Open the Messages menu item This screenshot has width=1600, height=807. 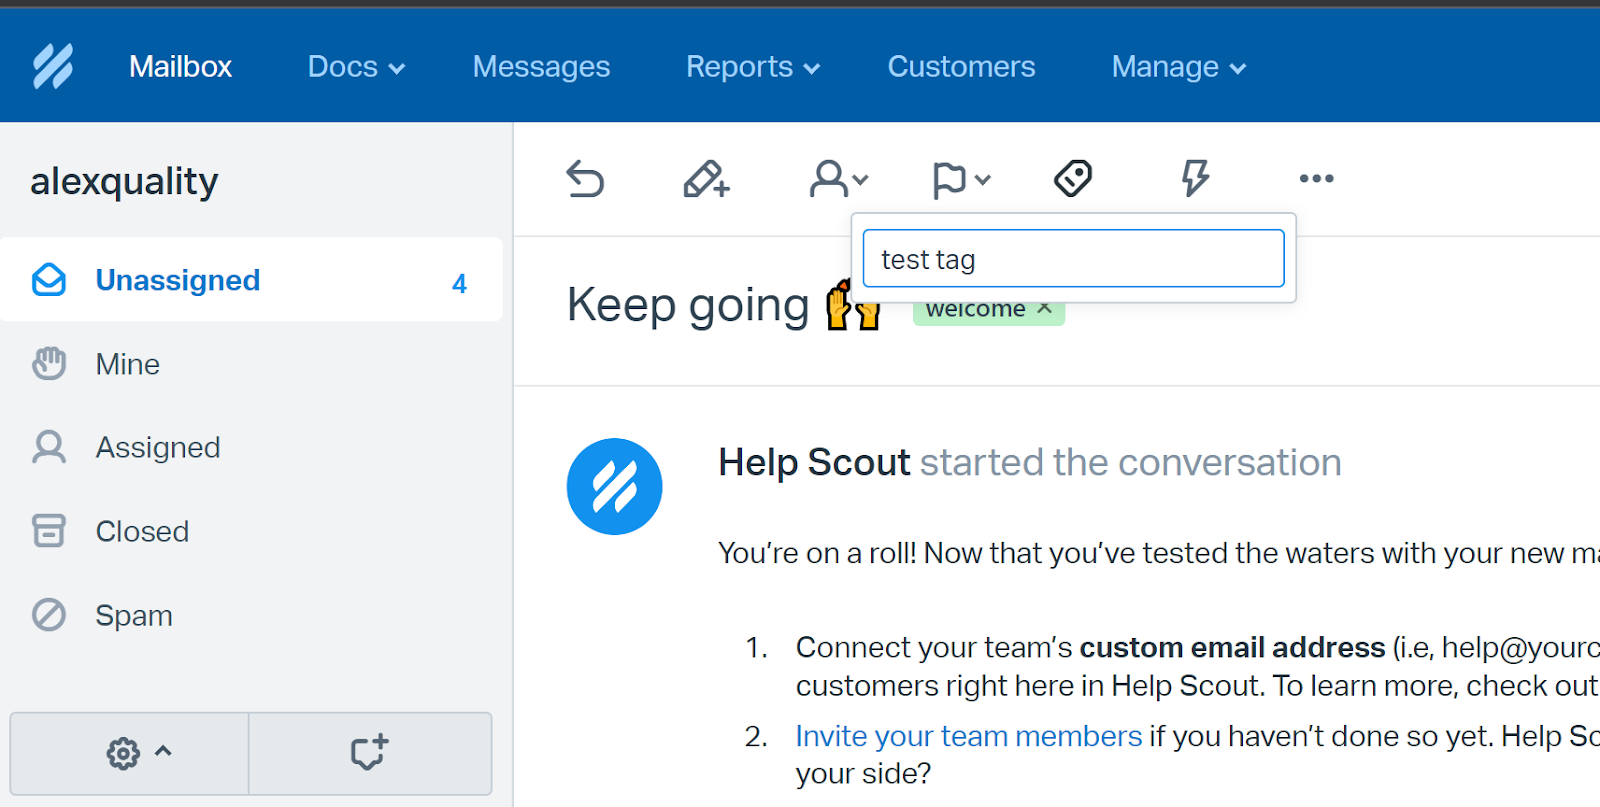tap(541, 67)
